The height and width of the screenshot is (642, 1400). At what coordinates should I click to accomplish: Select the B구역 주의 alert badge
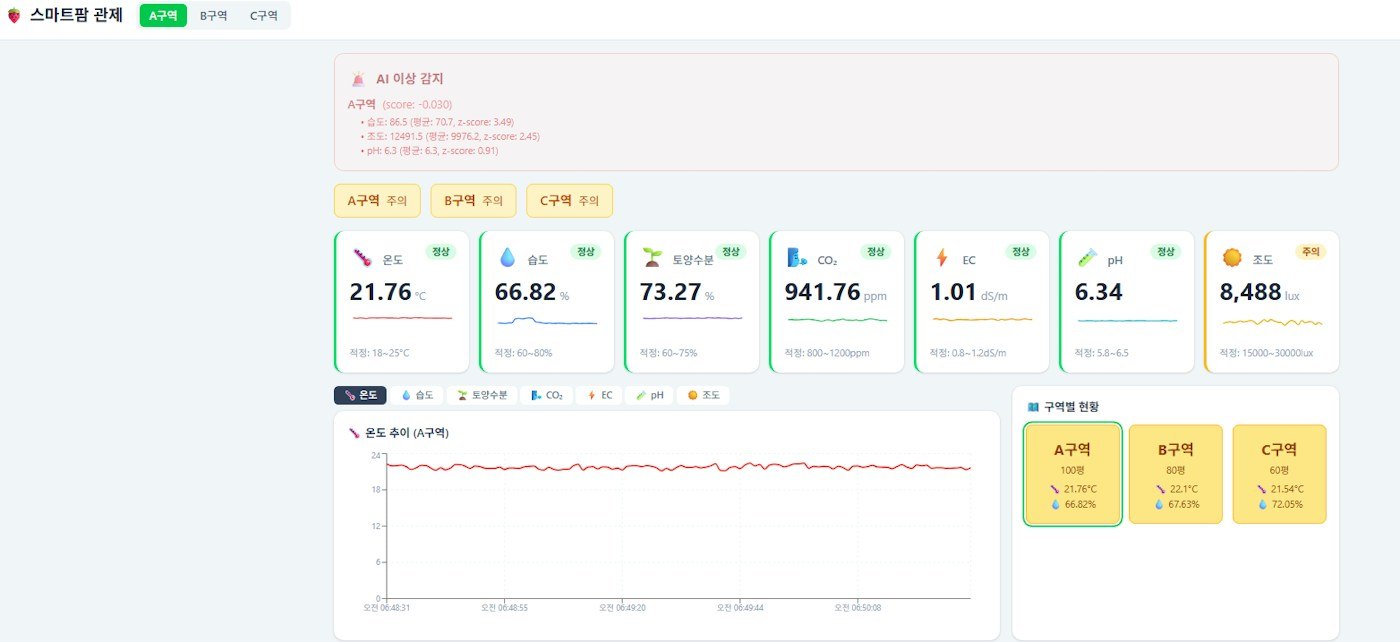473,200
